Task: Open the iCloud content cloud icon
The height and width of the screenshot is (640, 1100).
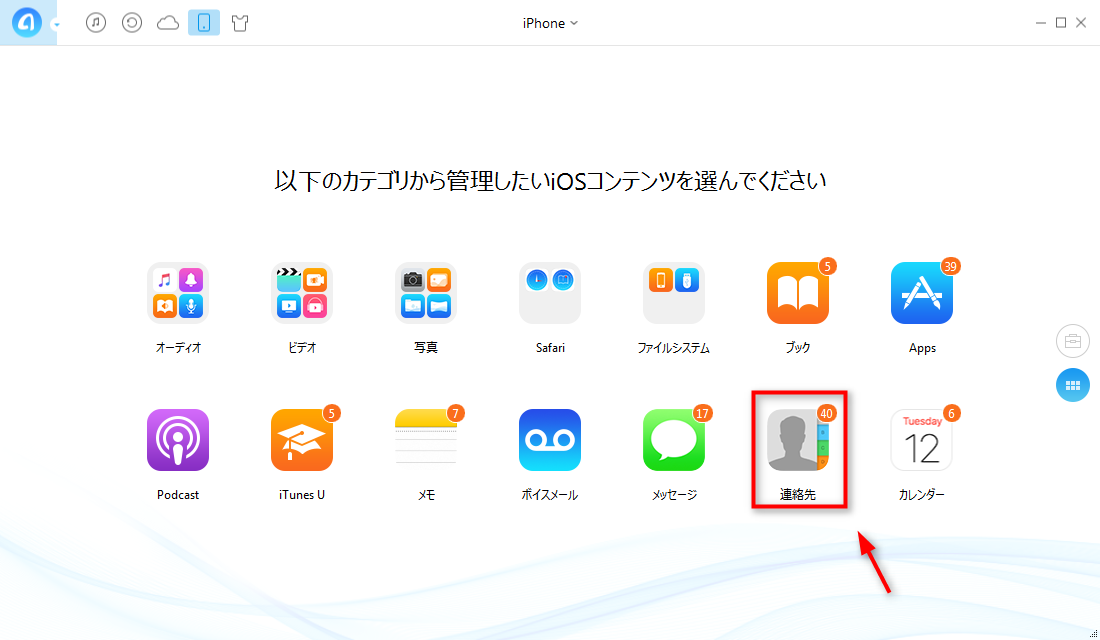Action: pos(168,23)
